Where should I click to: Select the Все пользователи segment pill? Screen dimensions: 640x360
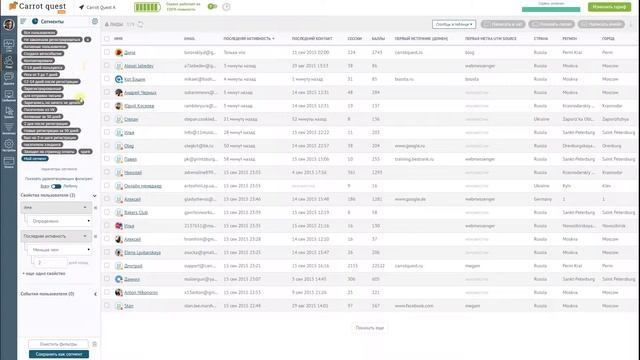[39, 33]
